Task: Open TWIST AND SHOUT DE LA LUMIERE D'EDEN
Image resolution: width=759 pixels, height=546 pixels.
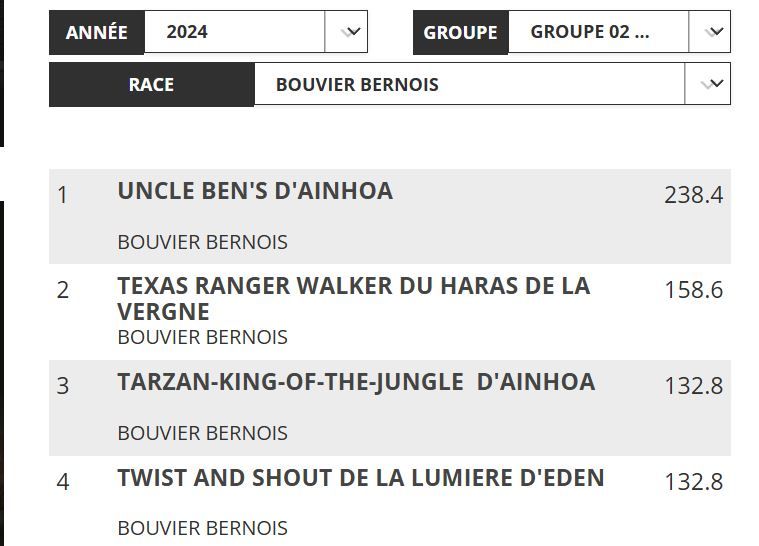Action: point(361,478)
